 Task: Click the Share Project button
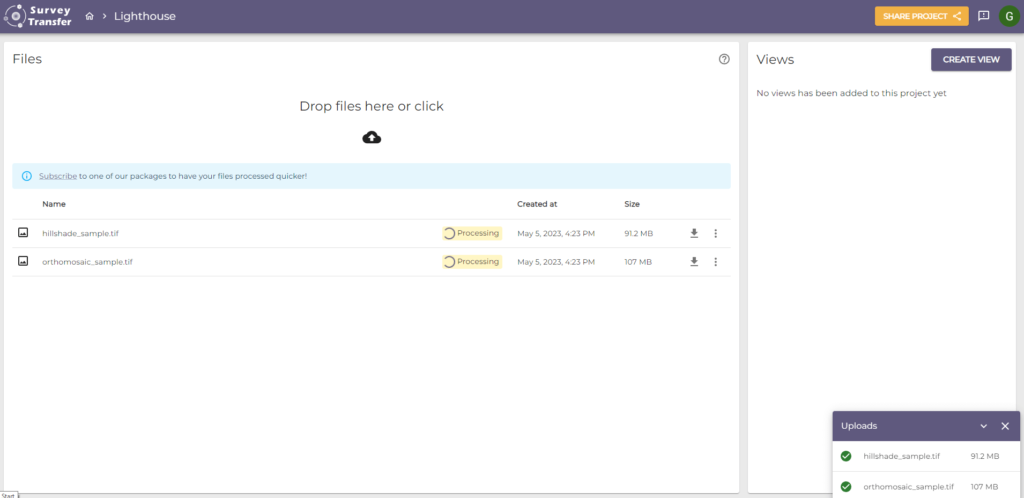(921, 16)
